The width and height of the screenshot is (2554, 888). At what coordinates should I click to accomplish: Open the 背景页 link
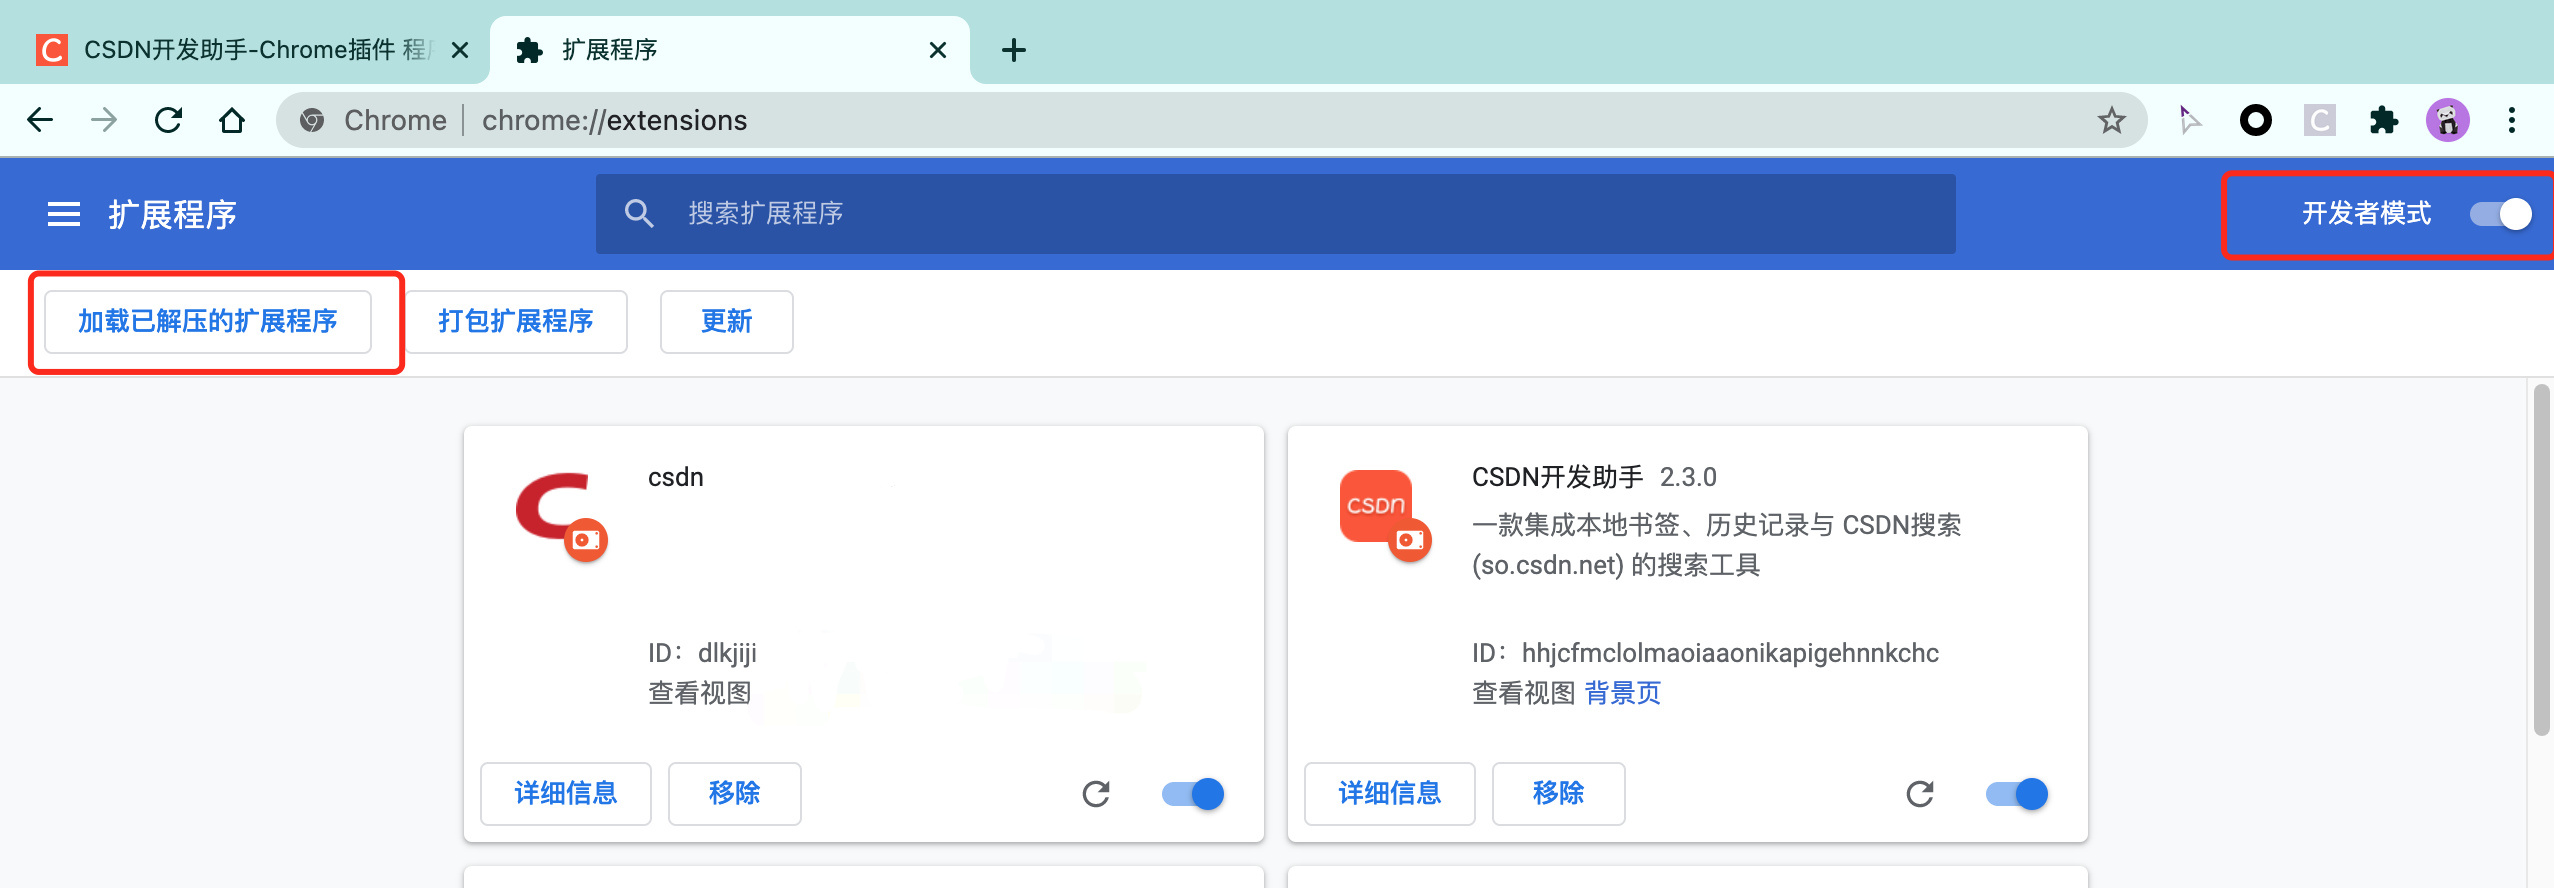coord(1622,693)
